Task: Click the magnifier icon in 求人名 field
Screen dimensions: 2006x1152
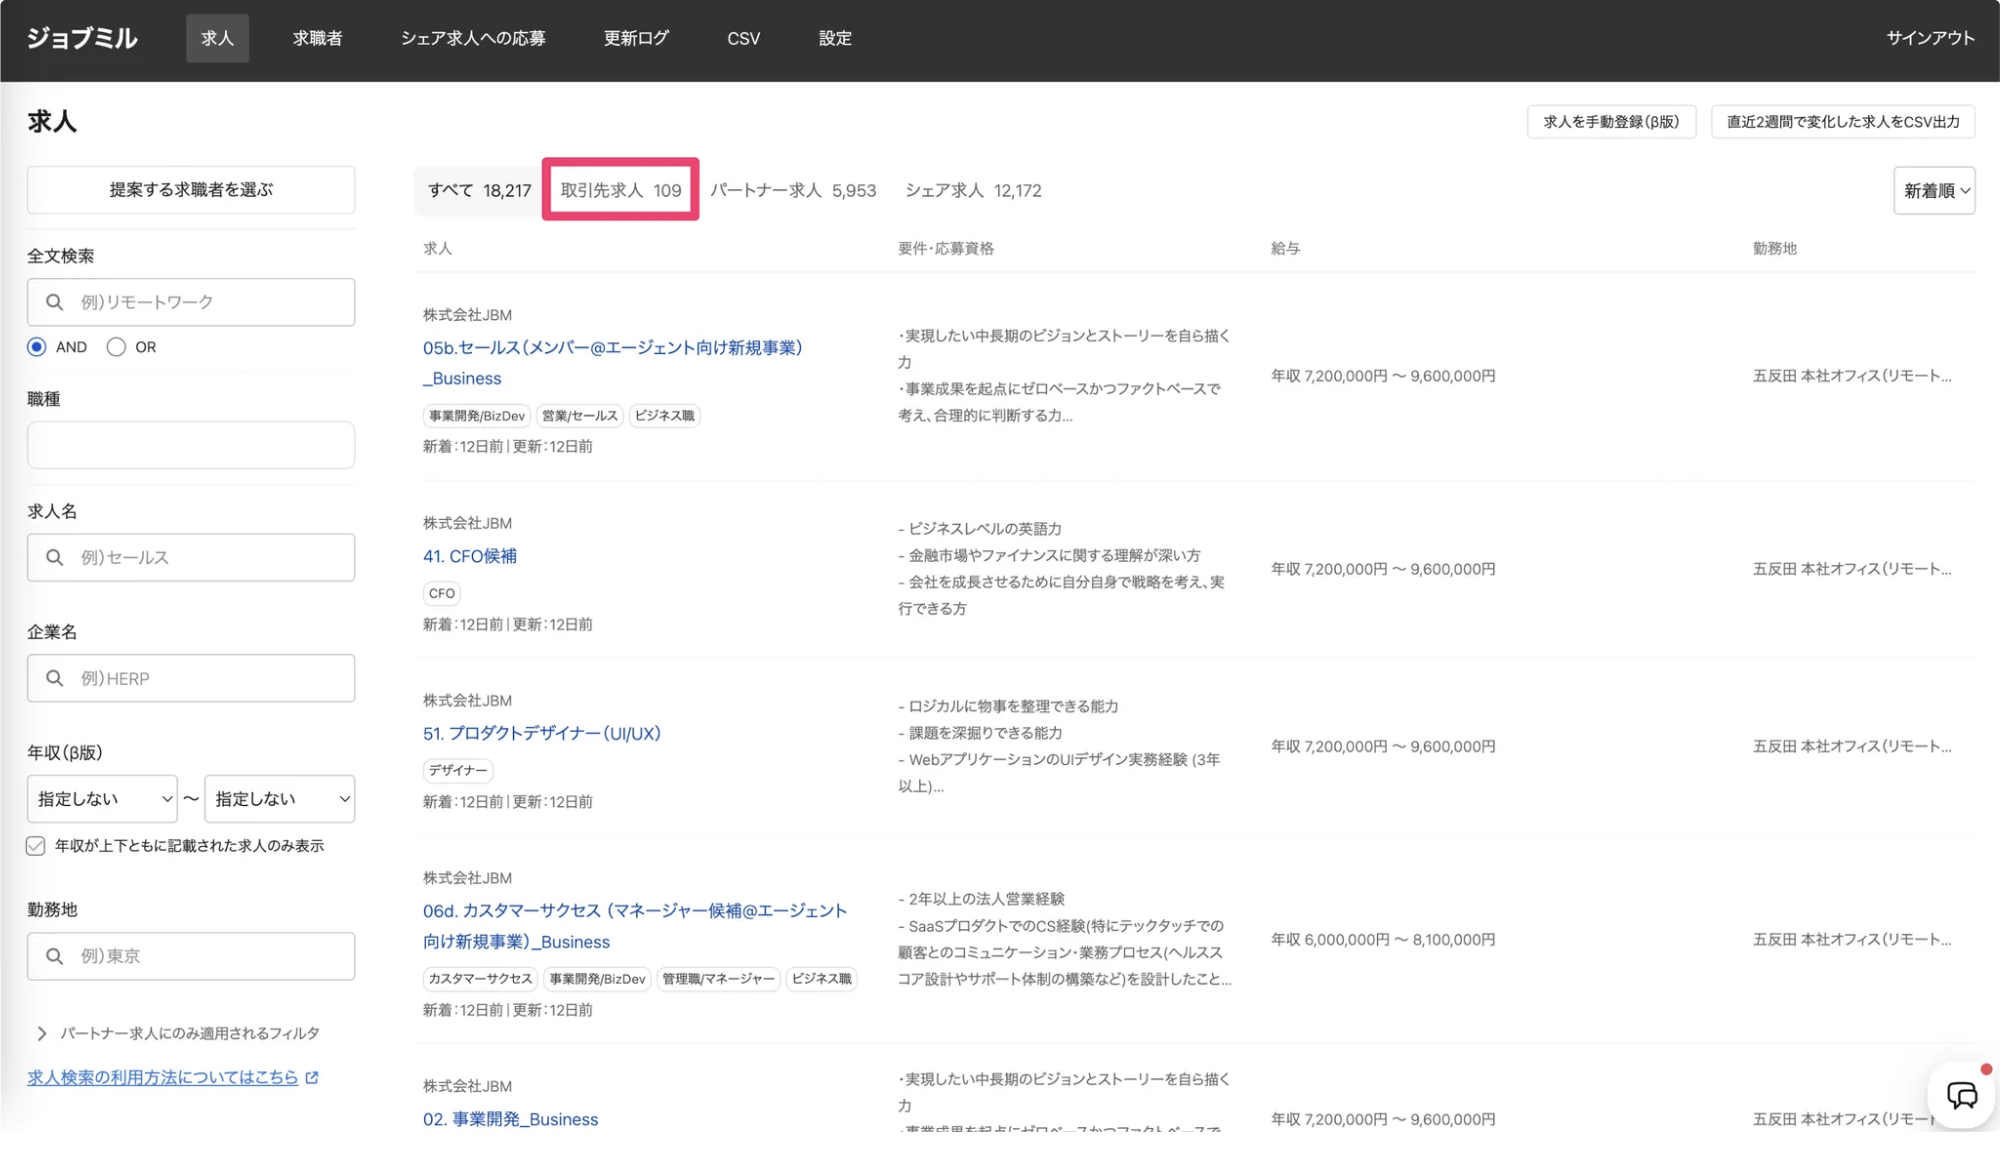Action: point(55,558)
